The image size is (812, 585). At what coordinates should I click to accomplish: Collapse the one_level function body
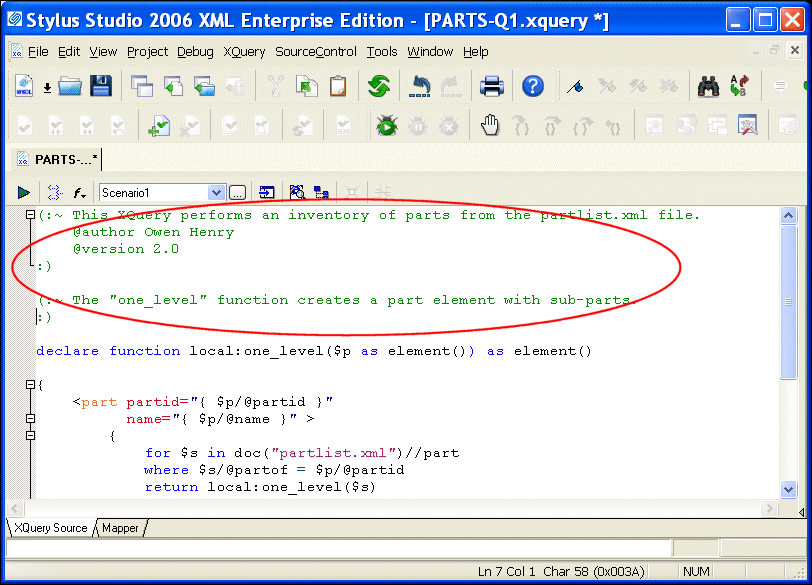click(30, 385)
